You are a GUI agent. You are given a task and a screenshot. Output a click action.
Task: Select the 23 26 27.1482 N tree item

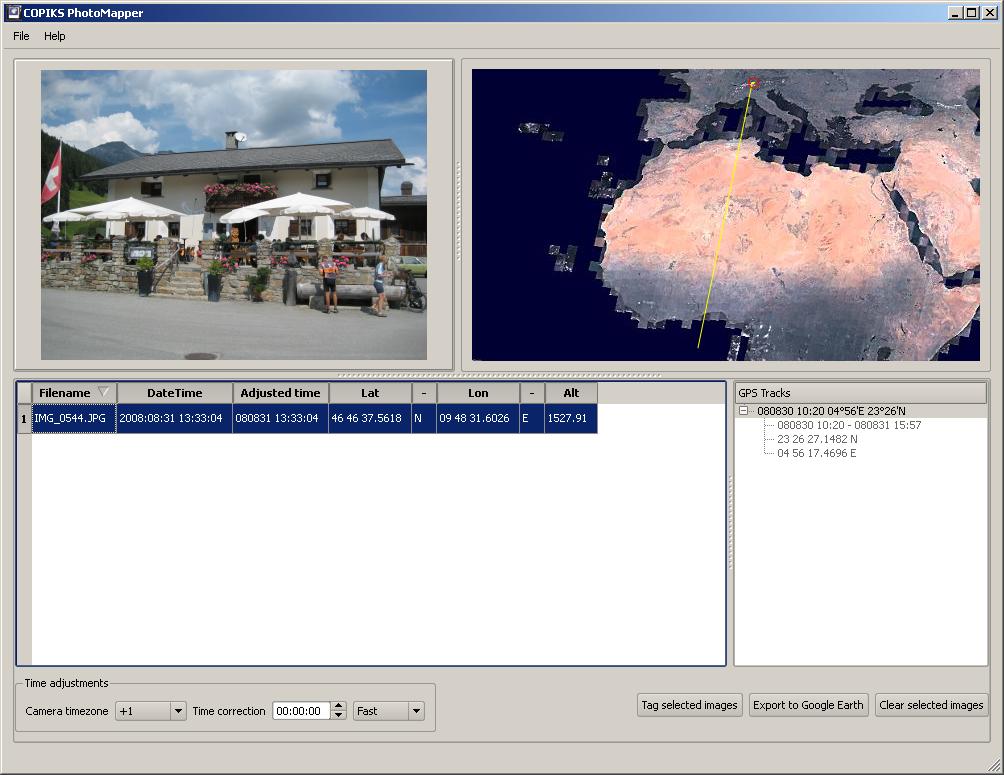817,439
